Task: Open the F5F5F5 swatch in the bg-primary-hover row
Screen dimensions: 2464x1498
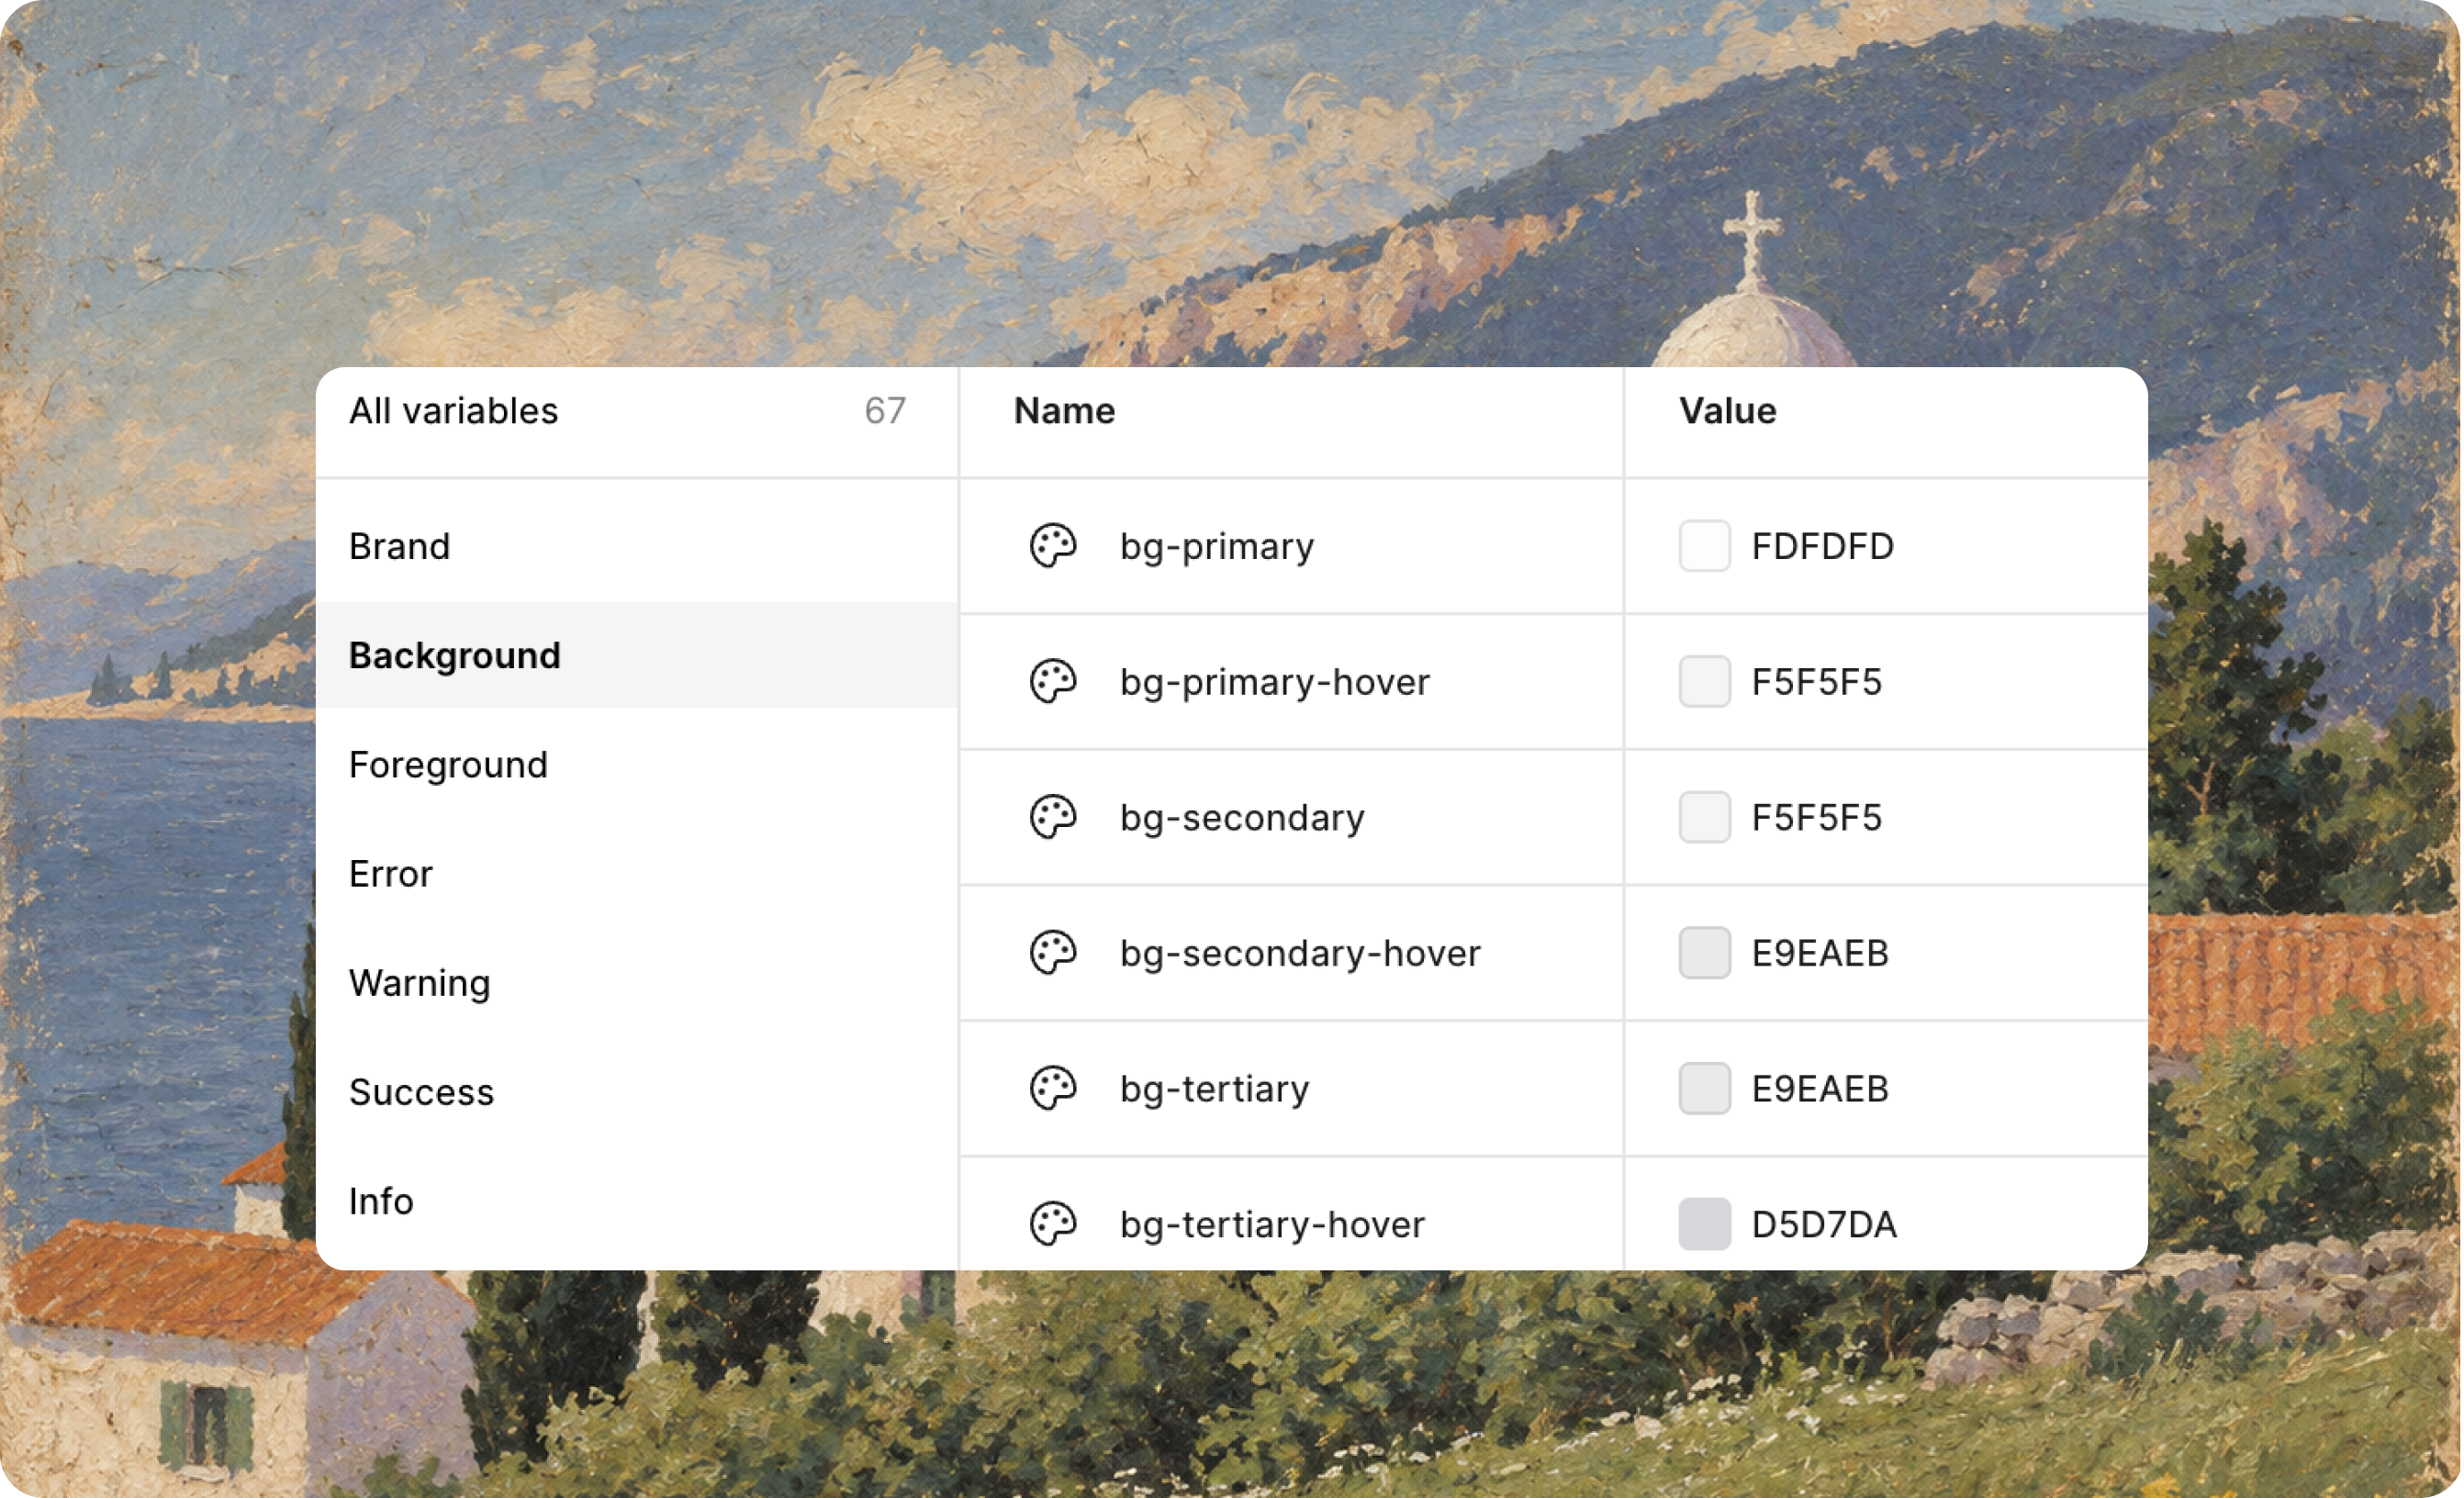Action: click(x=1705, y=682)
